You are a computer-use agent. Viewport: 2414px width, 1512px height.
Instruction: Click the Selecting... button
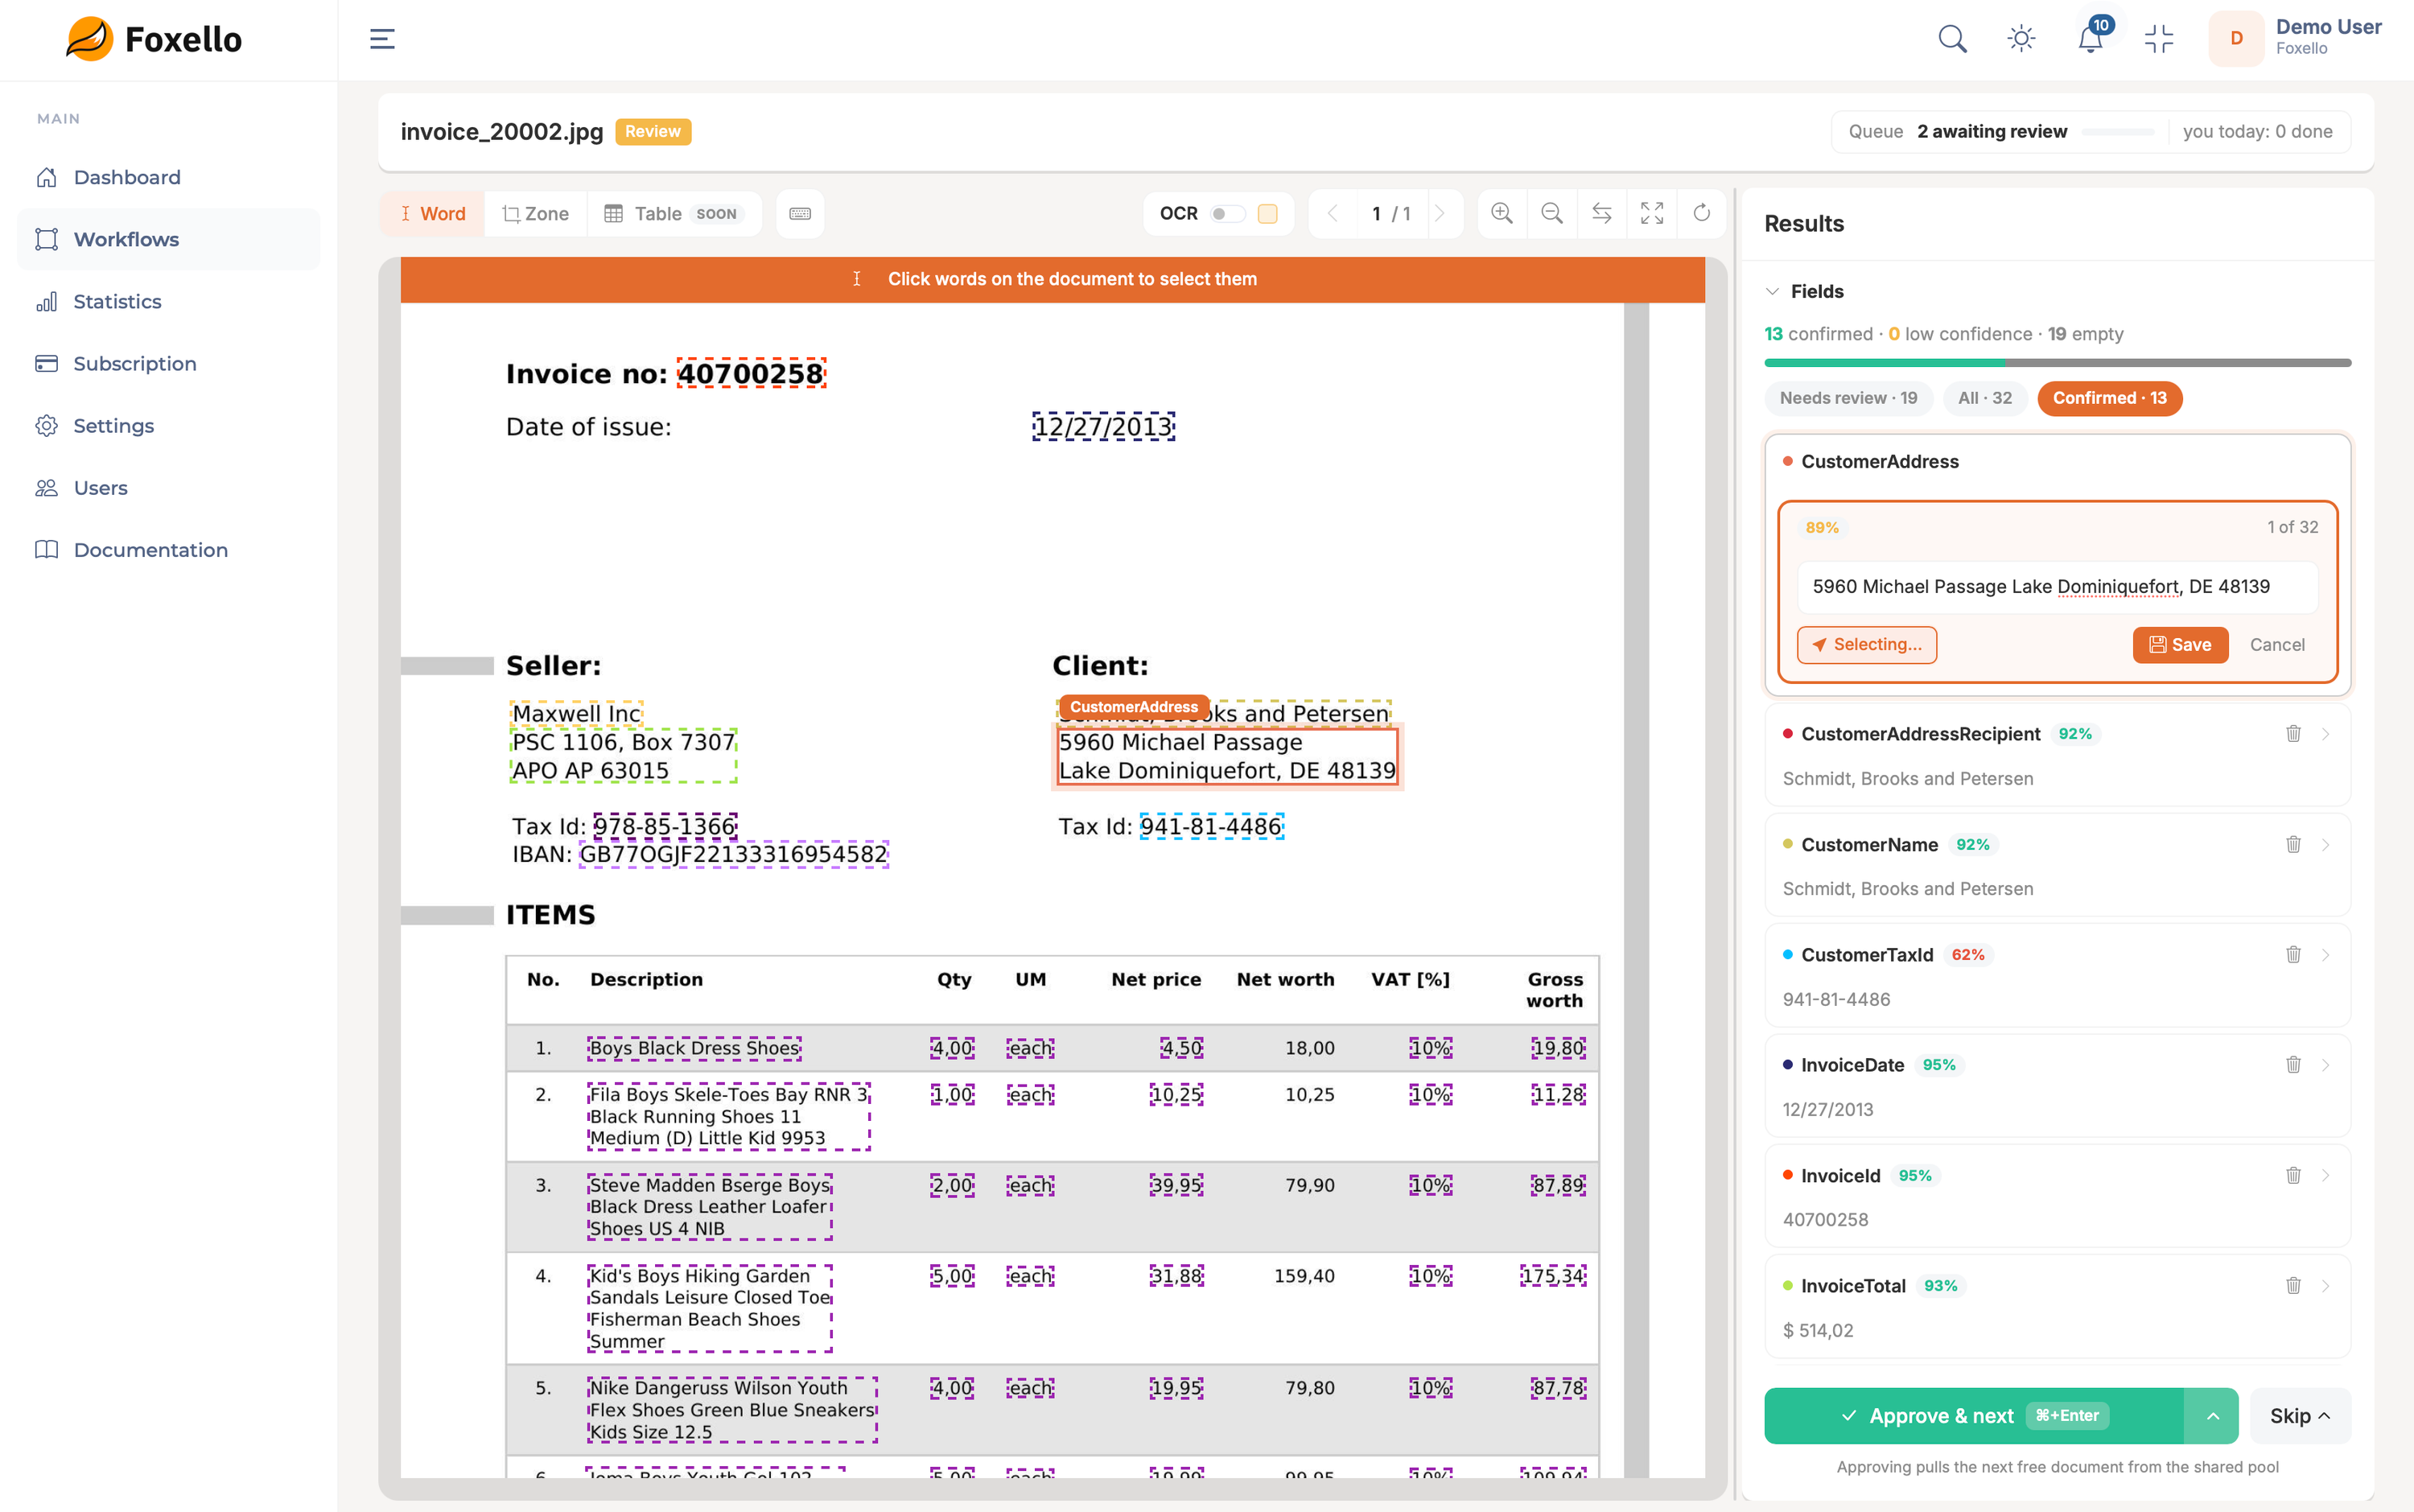coord(1866,645)
